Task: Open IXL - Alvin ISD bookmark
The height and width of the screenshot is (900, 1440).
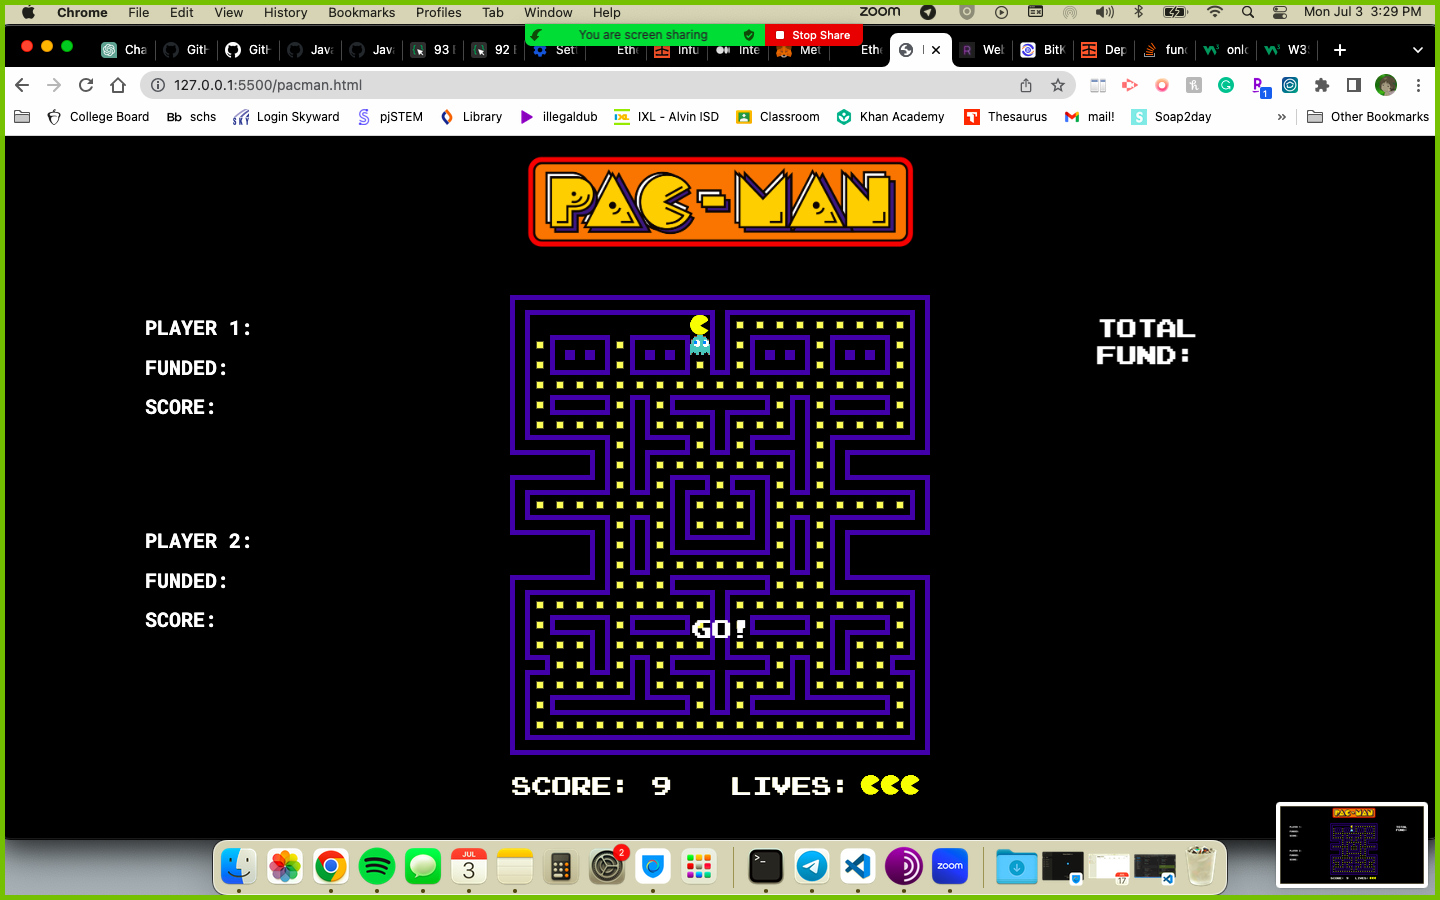Action: point(667,117)
